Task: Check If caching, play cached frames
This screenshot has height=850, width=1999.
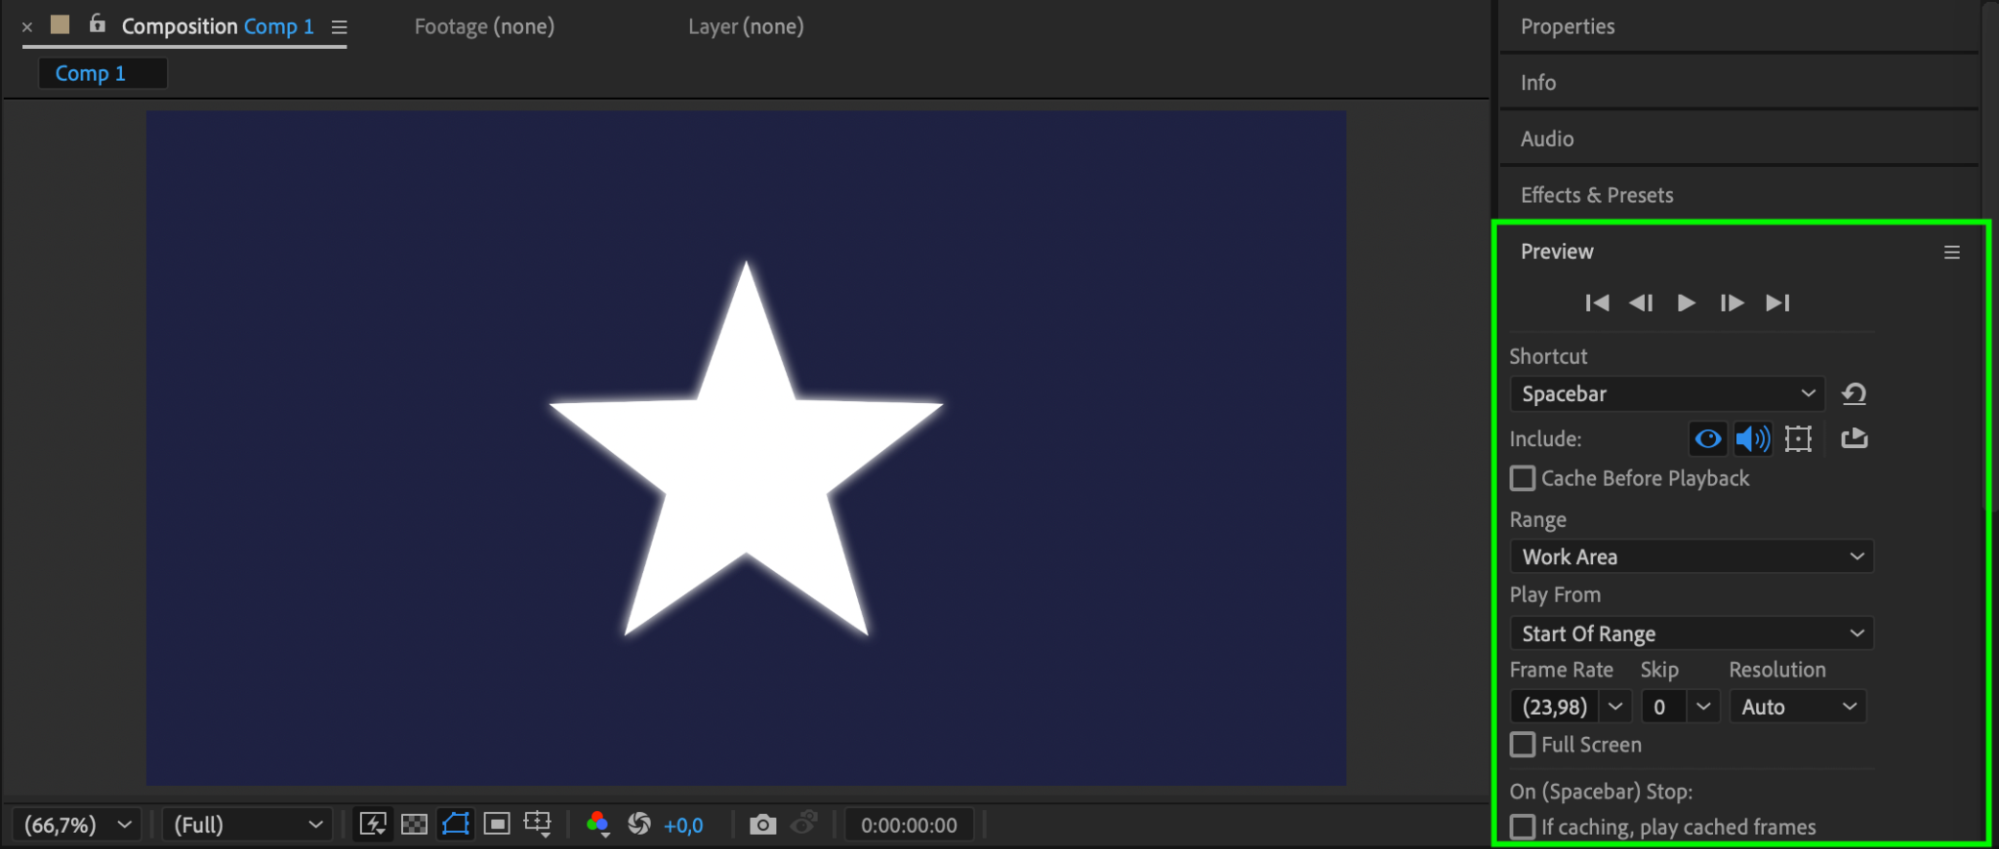Action: [1522, 827]
